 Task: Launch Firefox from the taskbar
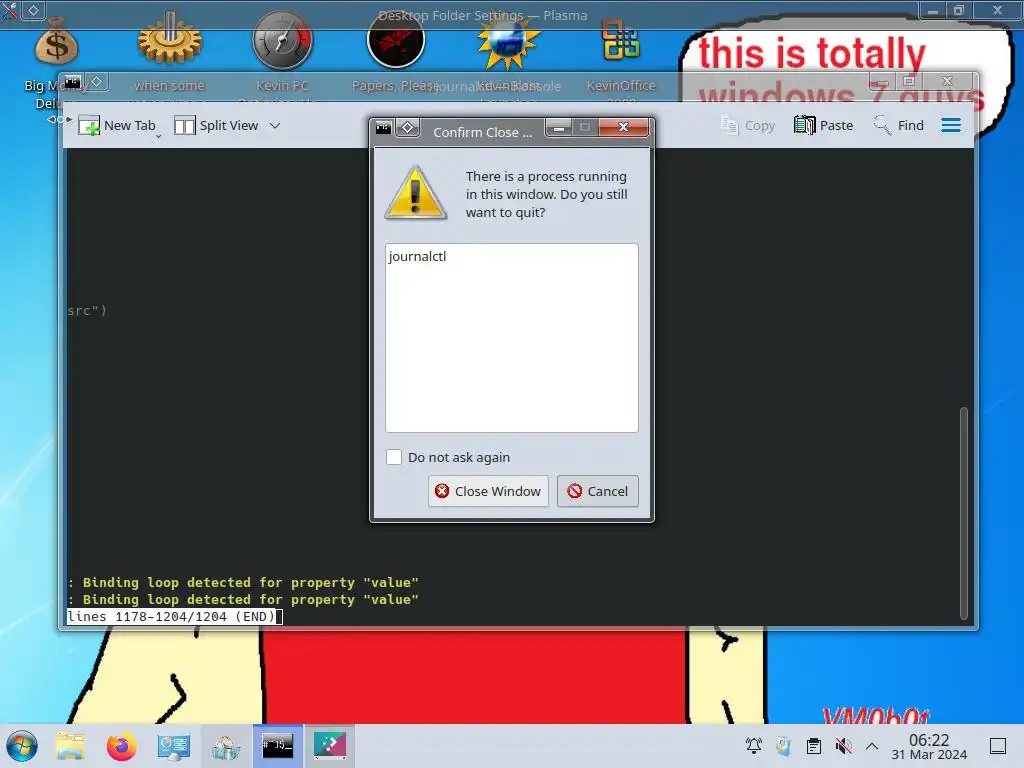tap(121, 746)
